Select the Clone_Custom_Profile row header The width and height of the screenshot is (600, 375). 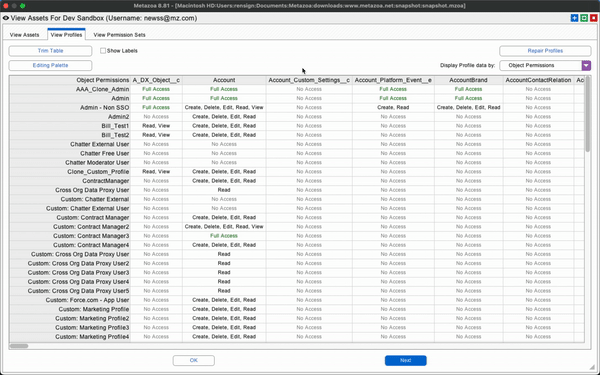click(x=70, y=172)
